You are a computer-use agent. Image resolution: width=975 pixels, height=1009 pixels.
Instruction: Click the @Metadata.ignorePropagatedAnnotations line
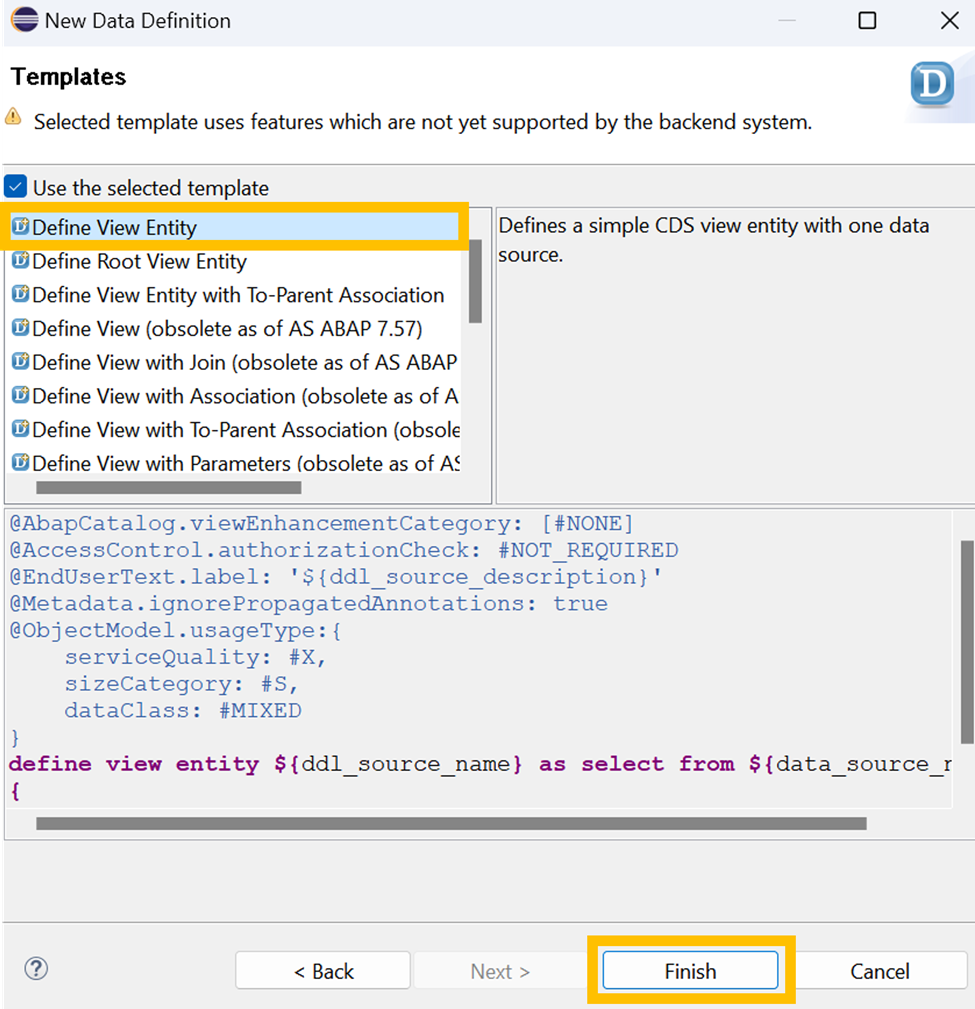308,604
